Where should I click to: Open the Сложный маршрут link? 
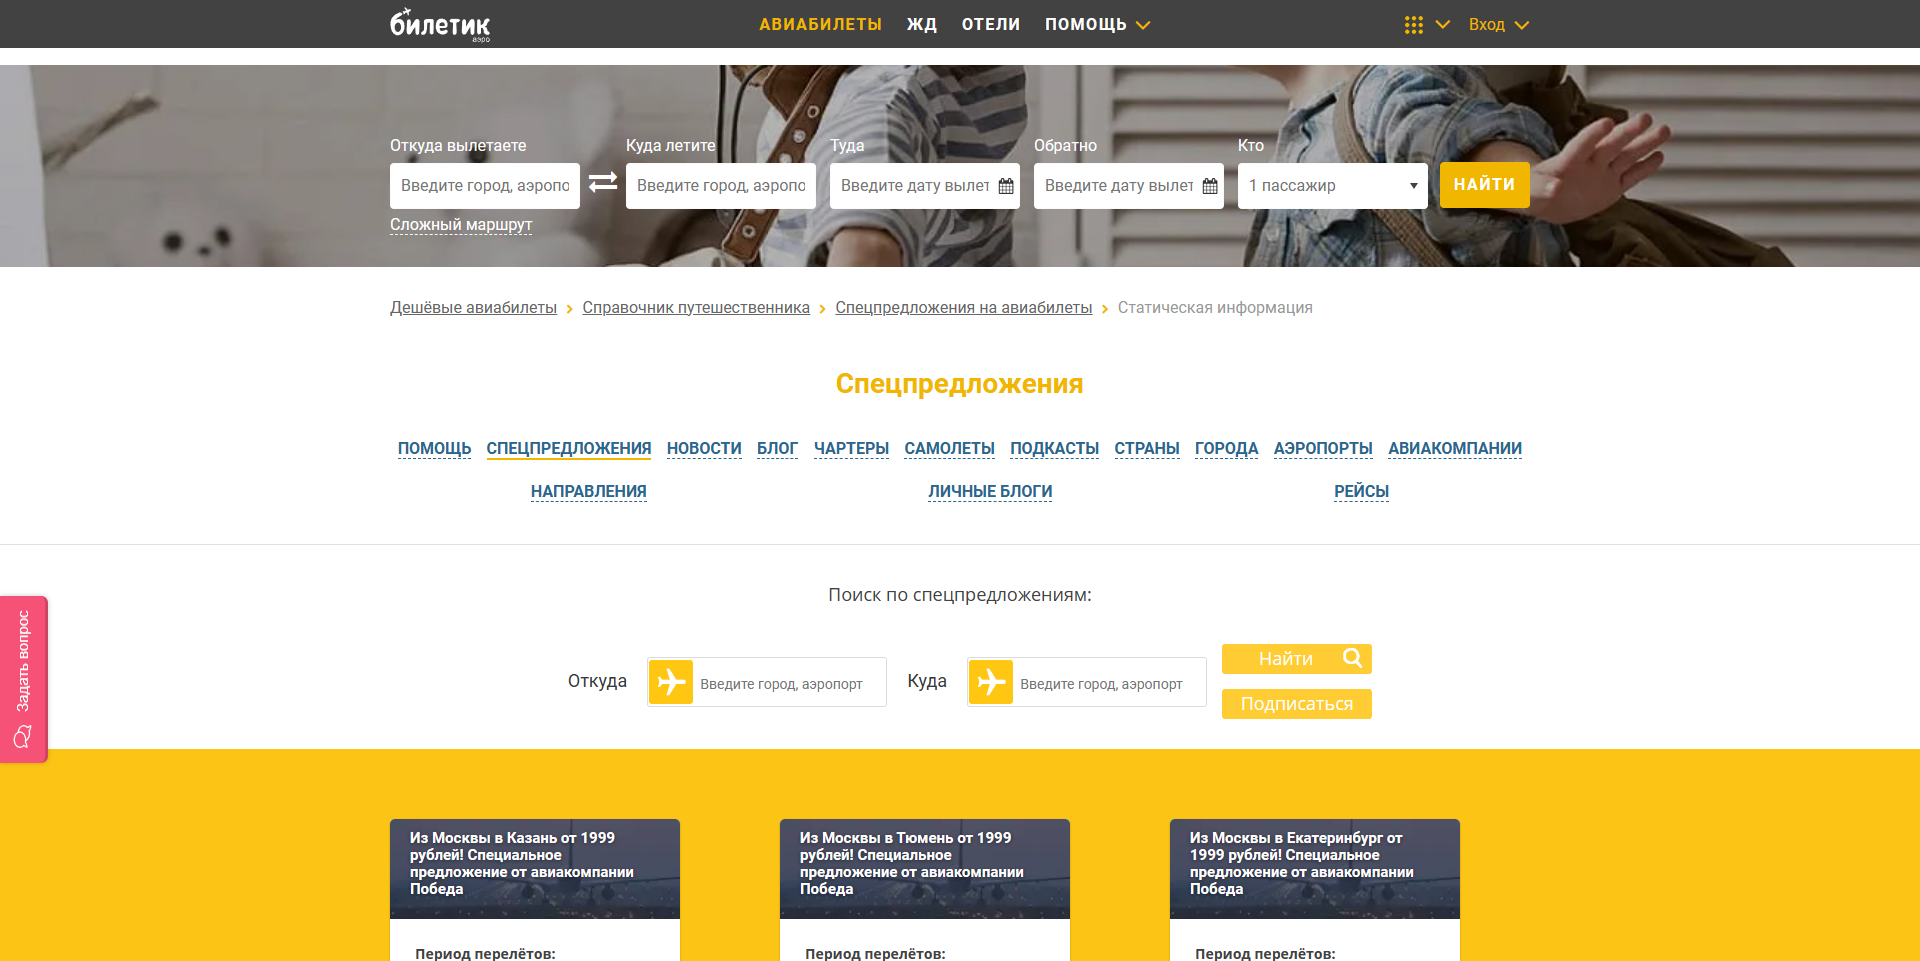pos(460,225)
